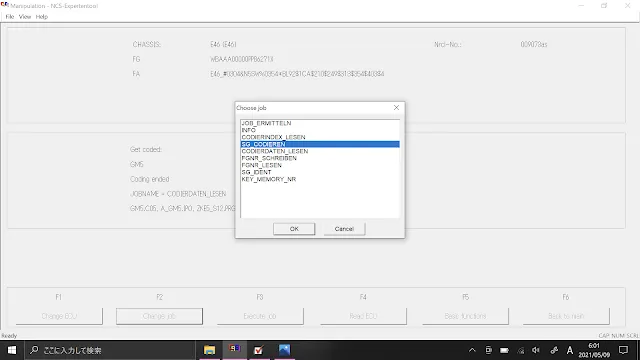Select JOB_ERMITTELN in the job list
The height and width of the screenshot is (360, 640).
point(320,123)
